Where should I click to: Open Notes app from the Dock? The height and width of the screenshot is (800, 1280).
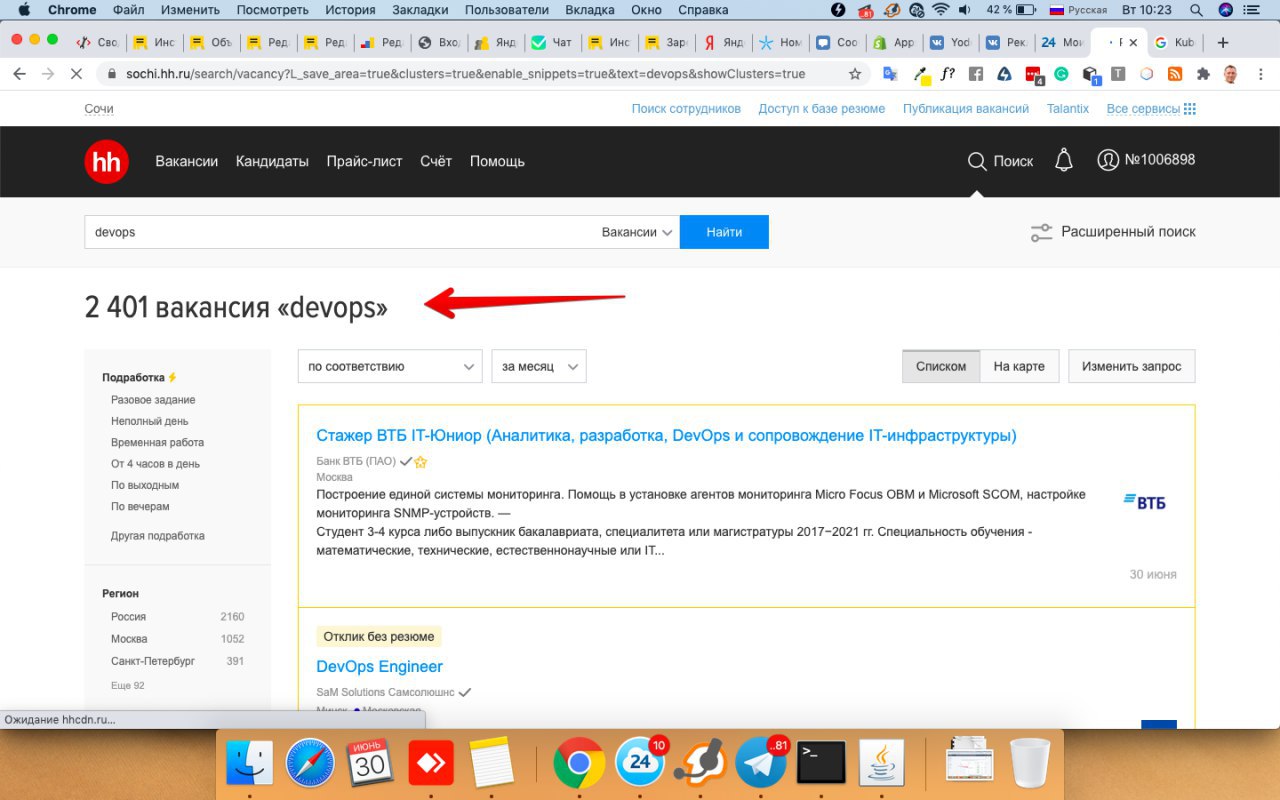[491, 763]
